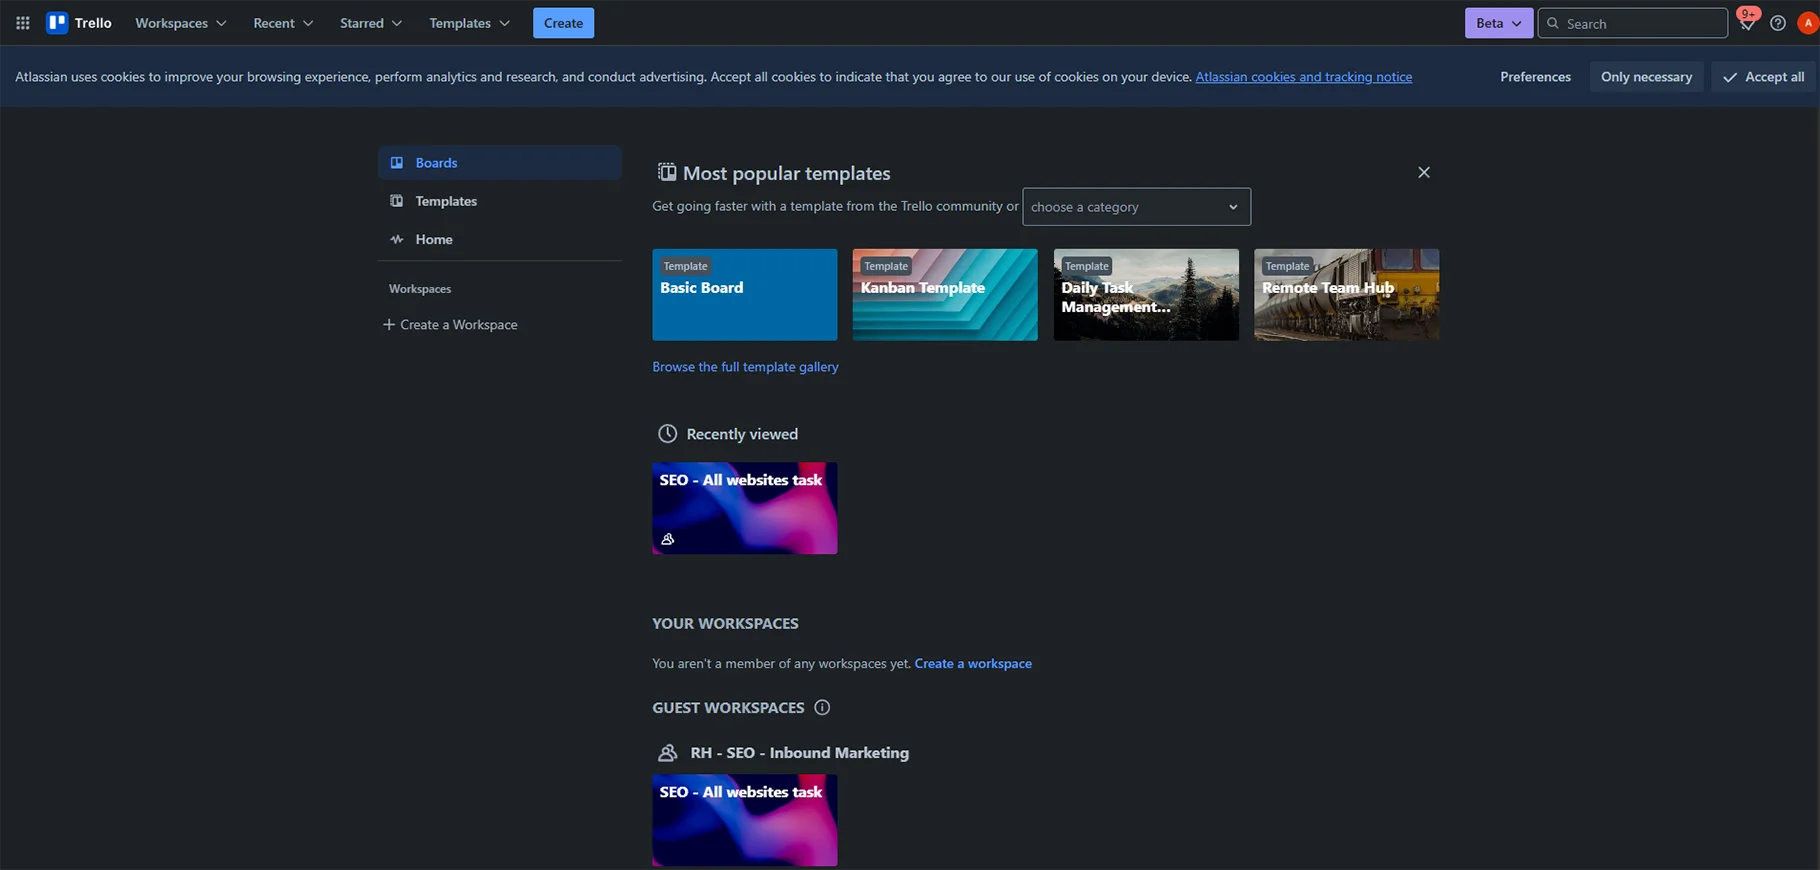Open the help question mark icon
Viewport: 1820px width, 870px height.
[1778, 23]
